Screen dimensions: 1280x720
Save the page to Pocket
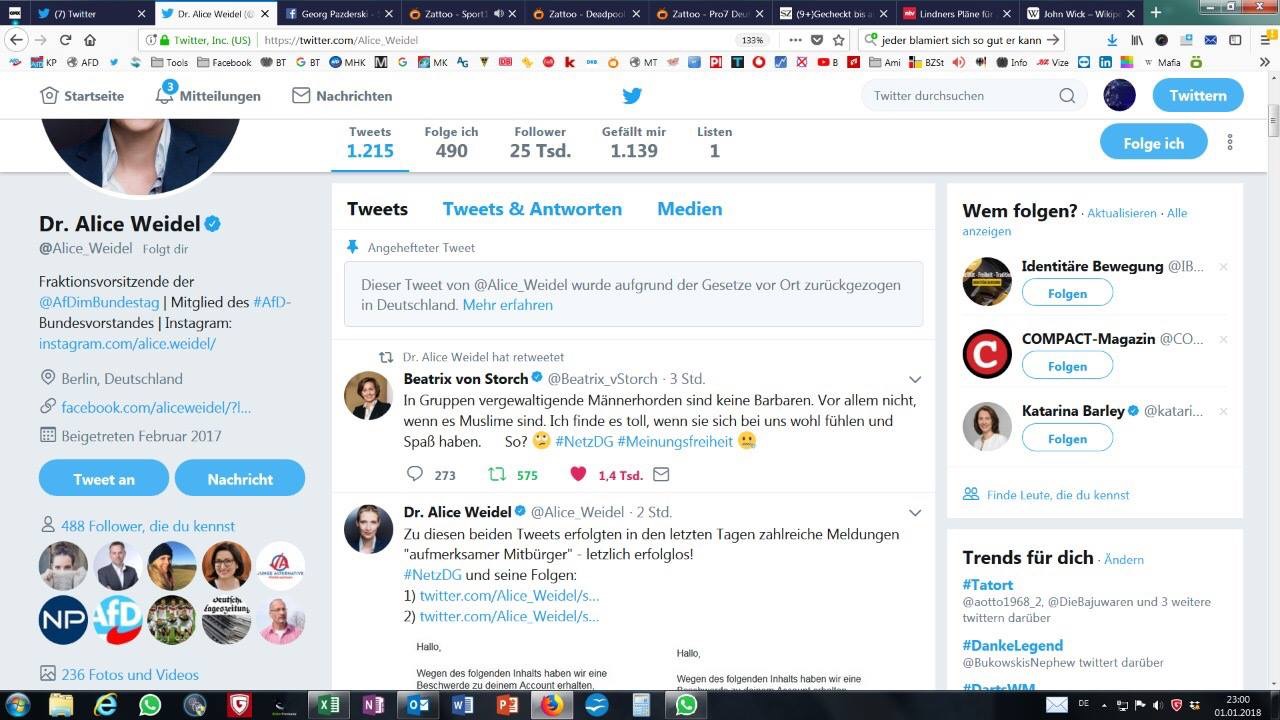pos(817,40)
